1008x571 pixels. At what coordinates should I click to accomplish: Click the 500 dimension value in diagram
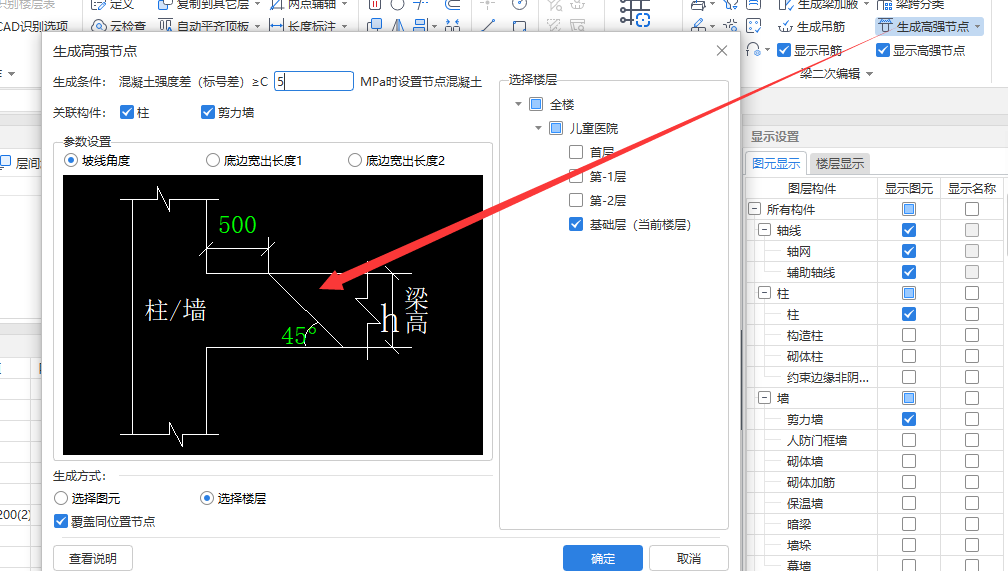(x=237, y=224)
